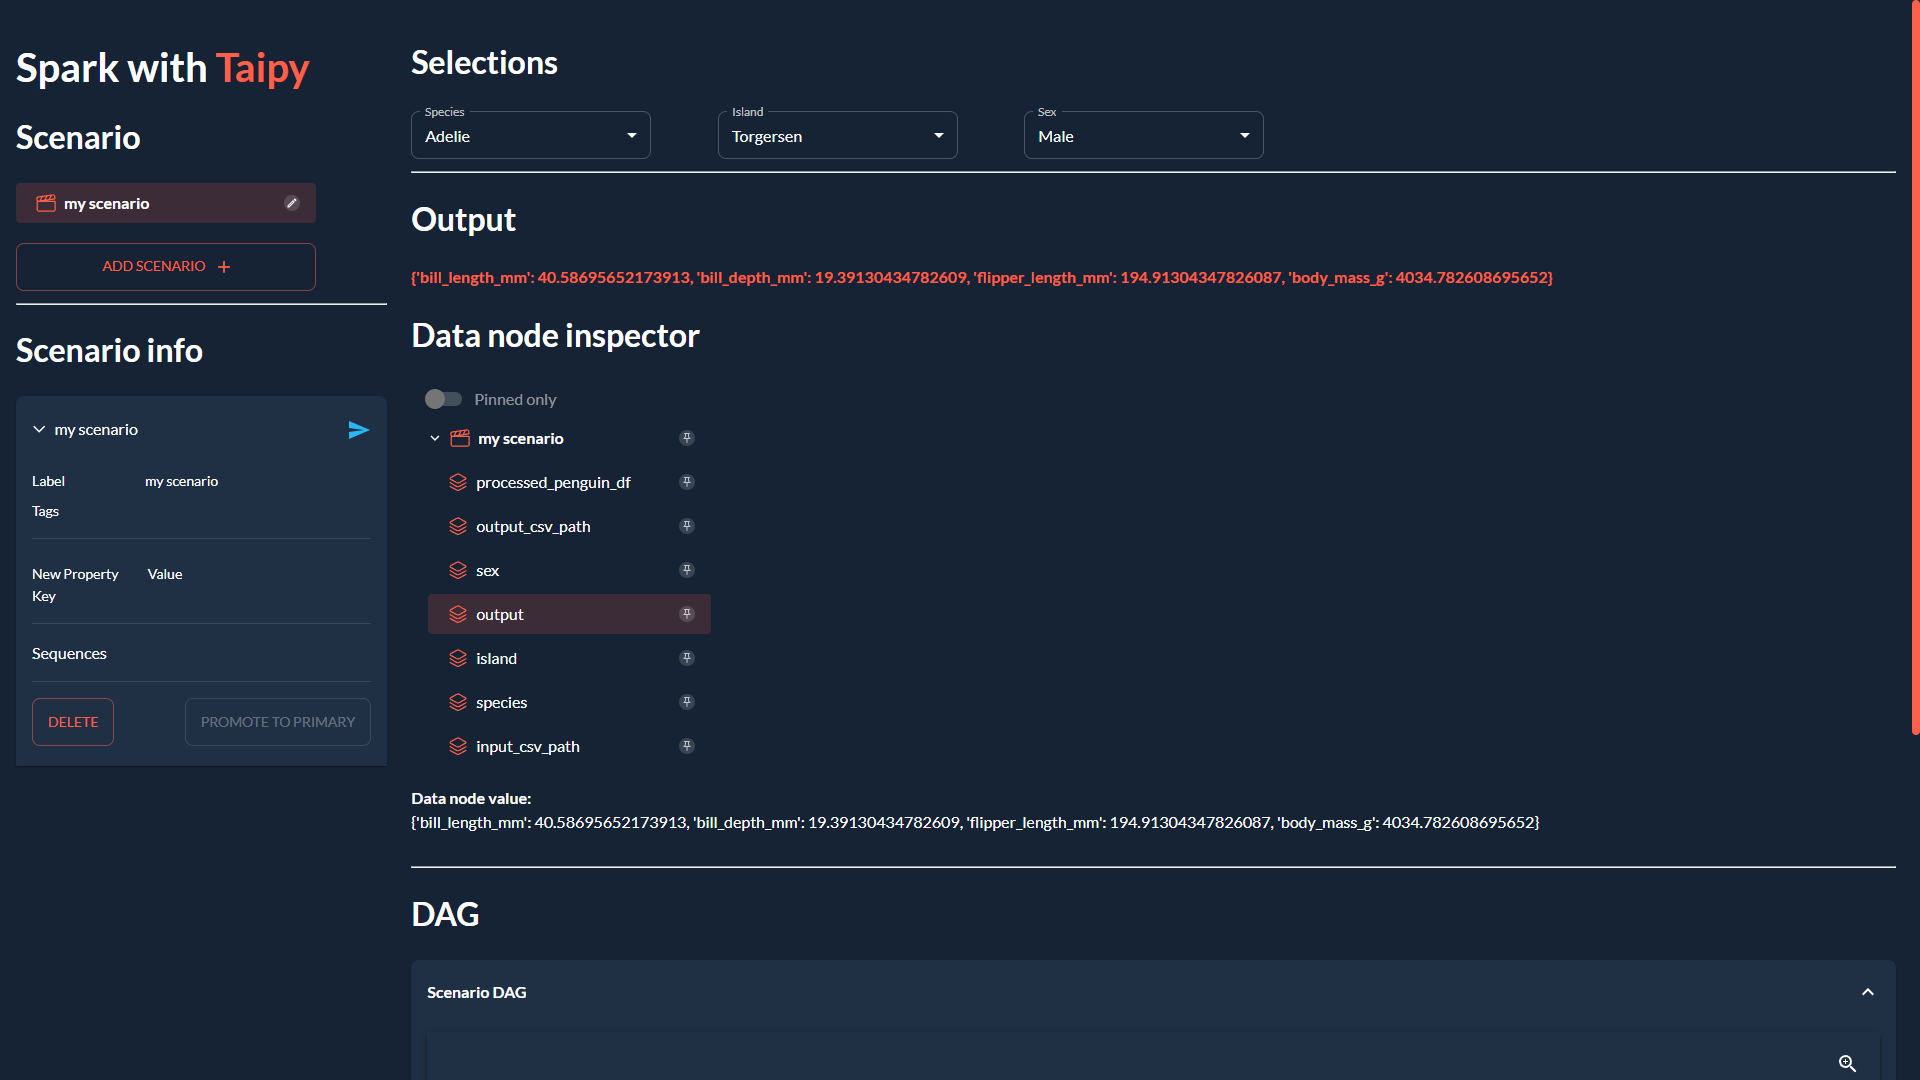Open the Sex dropdown
Screen dimensions: 1920x1080
1144,135
